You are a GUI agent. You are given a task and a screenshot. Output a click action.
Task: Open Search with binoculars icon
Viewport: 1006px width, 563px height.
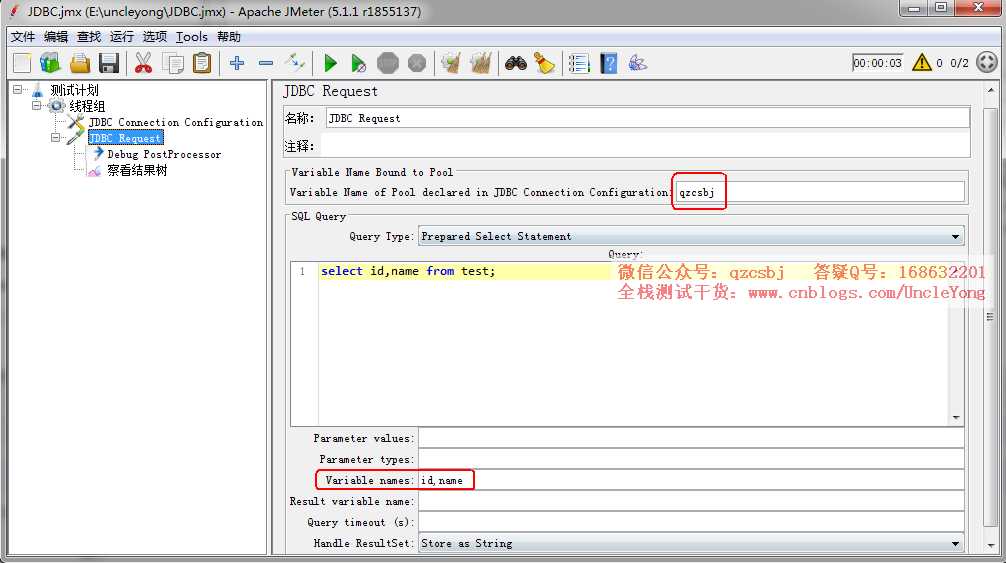click(516, 63)
